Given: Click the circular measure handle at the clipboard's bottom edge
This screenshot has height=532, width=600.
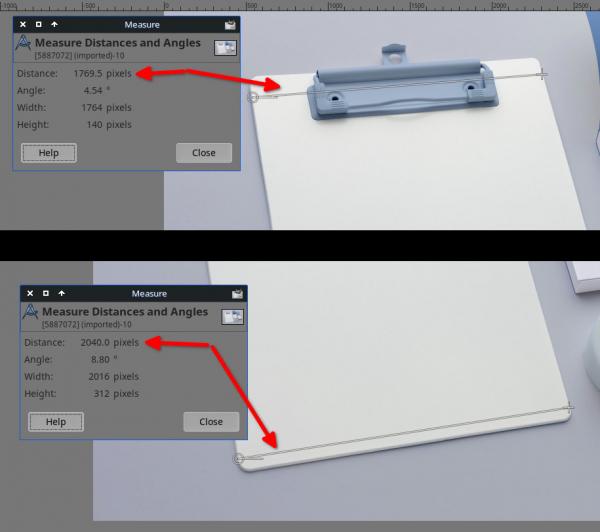Looking at the screenshot, I should click(239, 459).
